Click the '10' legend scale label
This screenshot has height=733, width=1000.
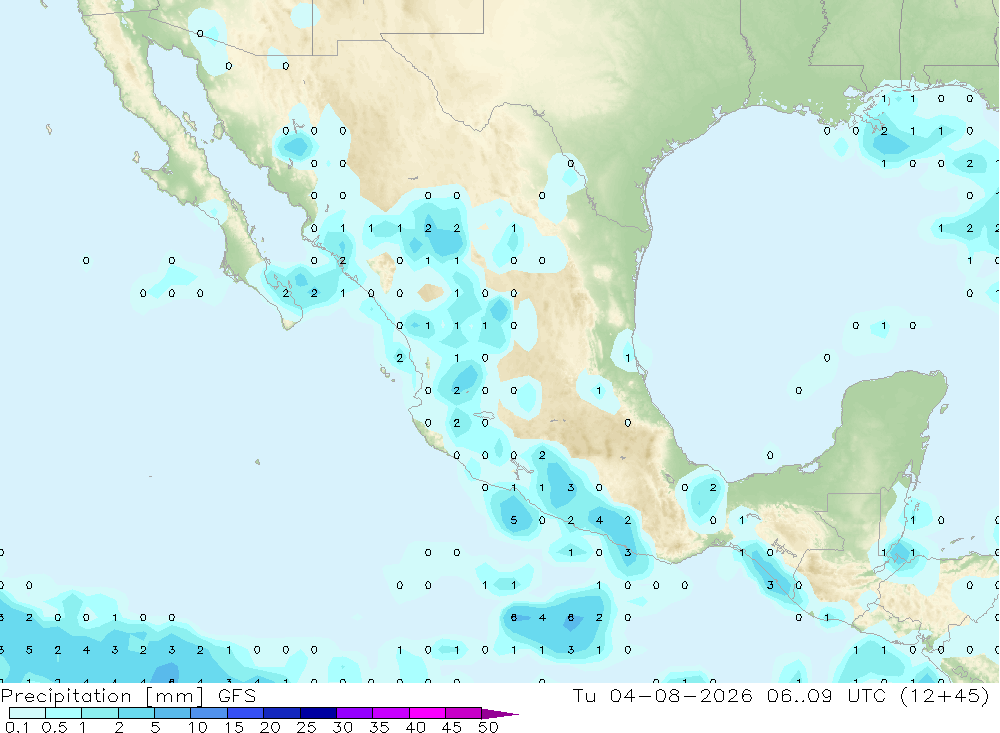pyautogui.click(x=198, y=727)
